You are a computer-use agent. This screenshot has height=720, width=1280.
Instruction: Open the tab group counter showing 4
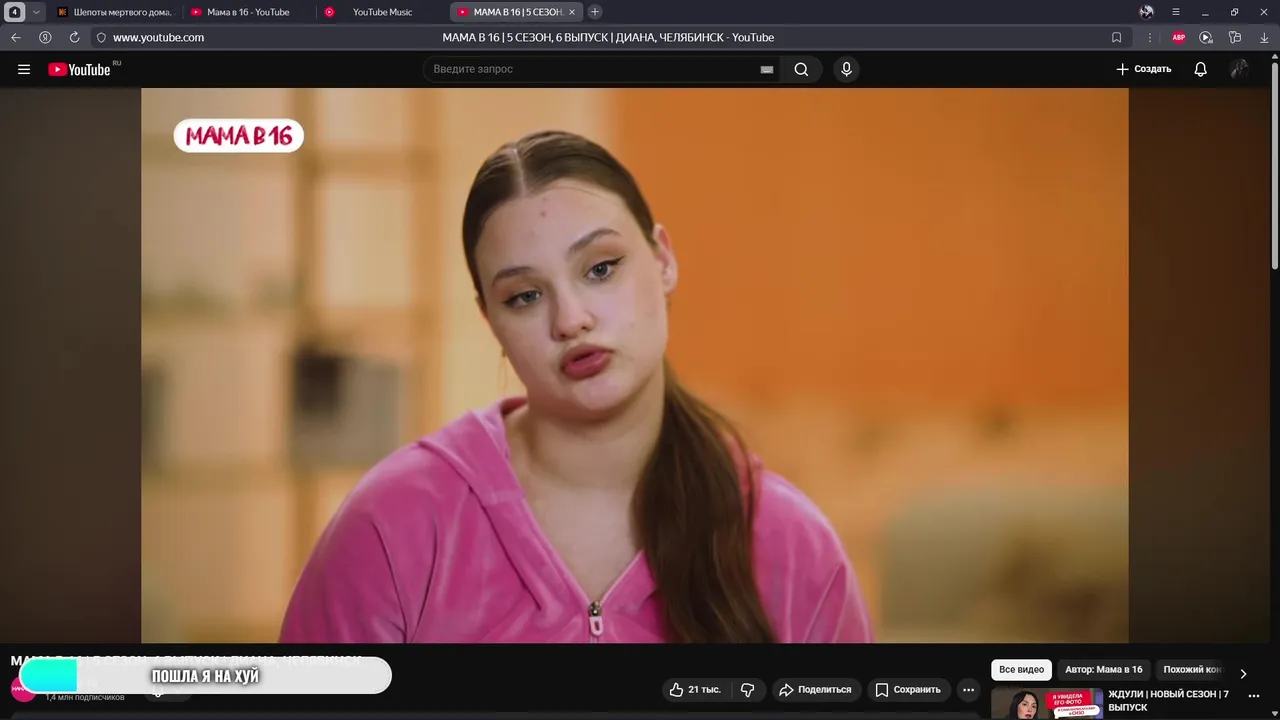(x=15, y=12)
